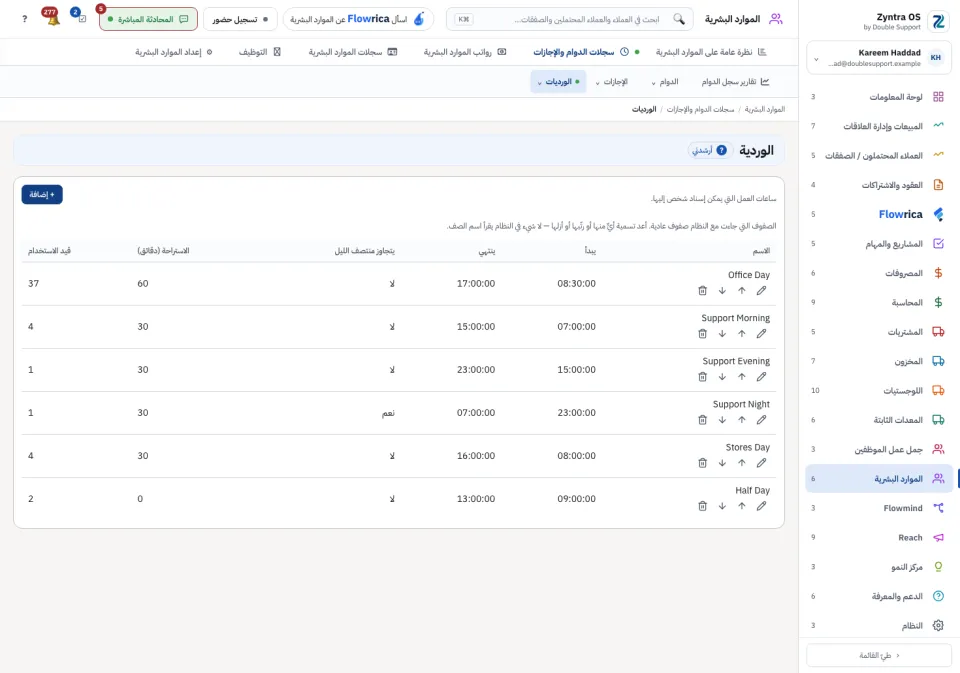Open Reach in sidebar
The width and height of the screenshot is (960, 673).
pos(879,537)
